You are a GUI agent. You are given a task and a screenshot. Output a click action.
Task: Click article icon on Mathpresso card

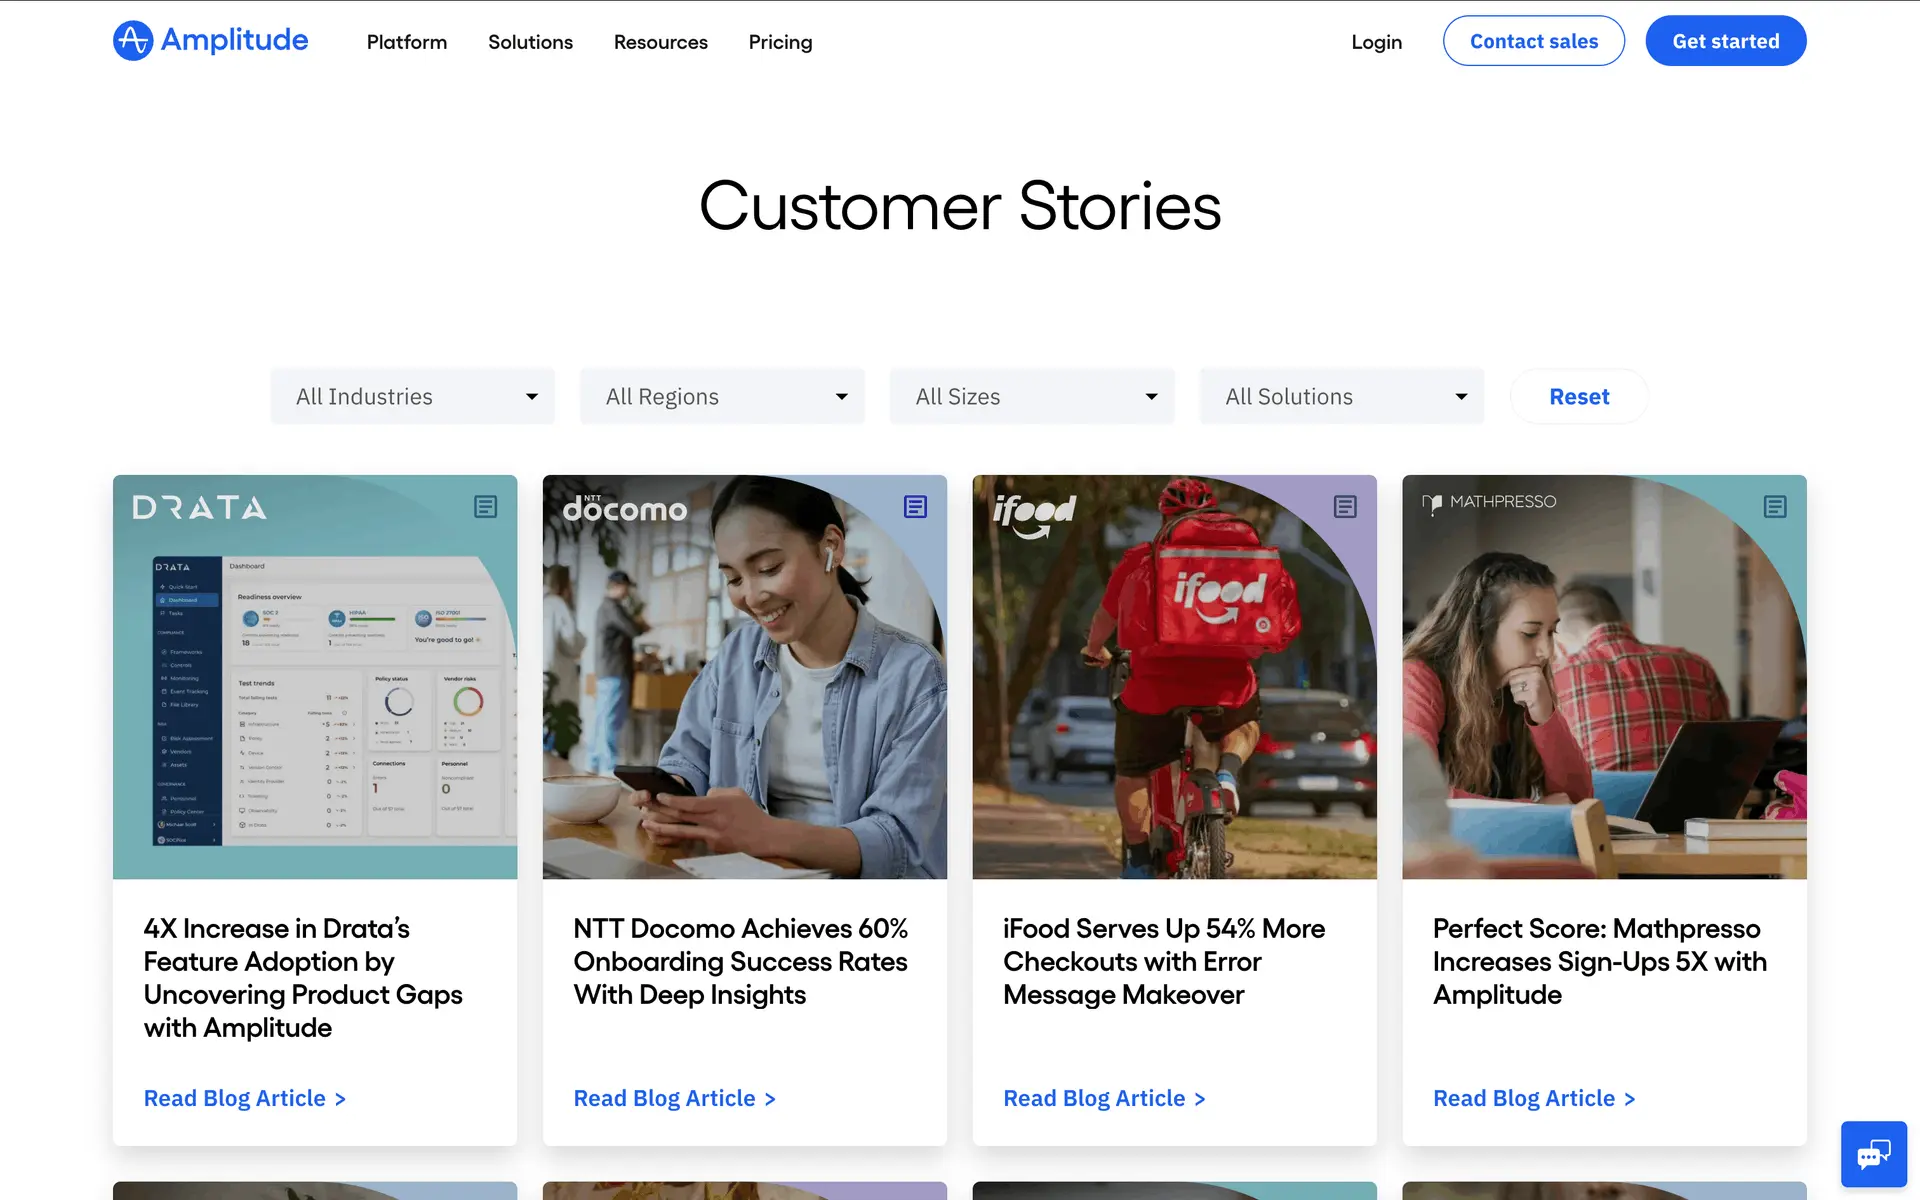(x=1775, y=507)
